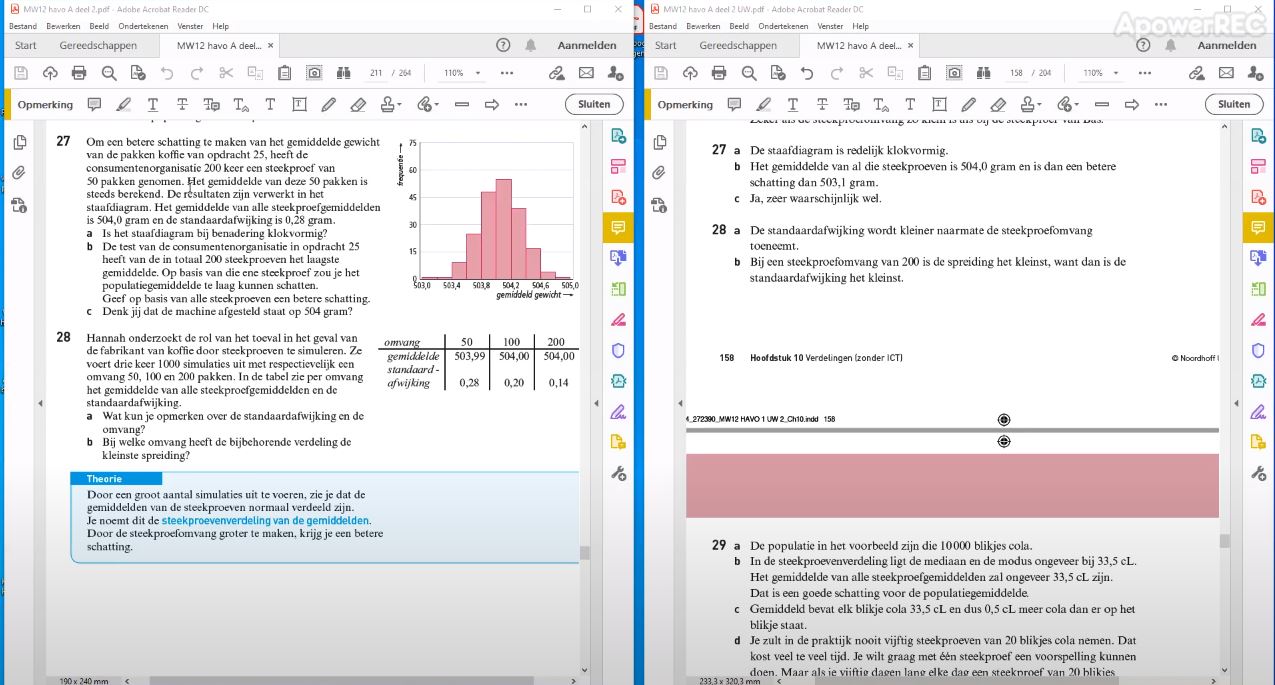Show more comment tools in left window
The height and width of the screenshot is (685, 1275).
520,104
